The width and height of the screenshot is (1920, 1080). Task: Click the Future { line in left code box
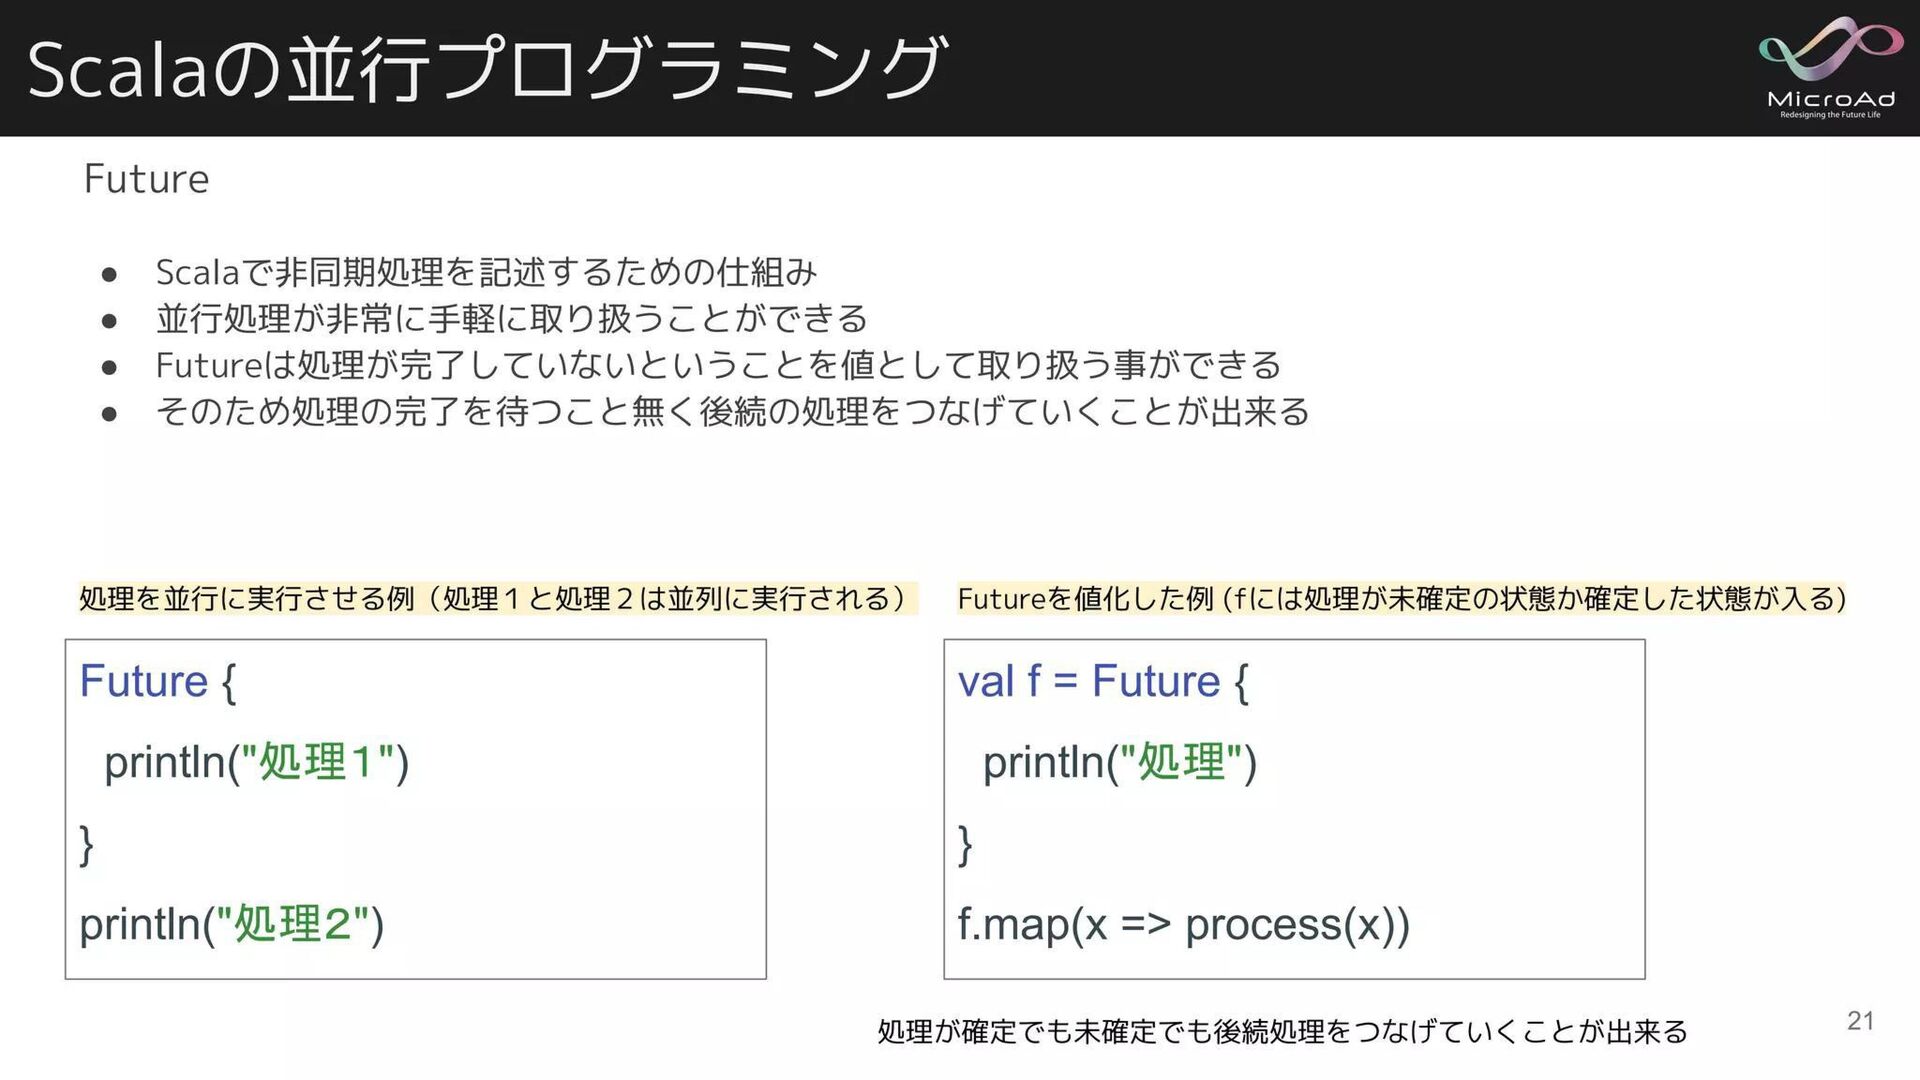click(158, 682)
